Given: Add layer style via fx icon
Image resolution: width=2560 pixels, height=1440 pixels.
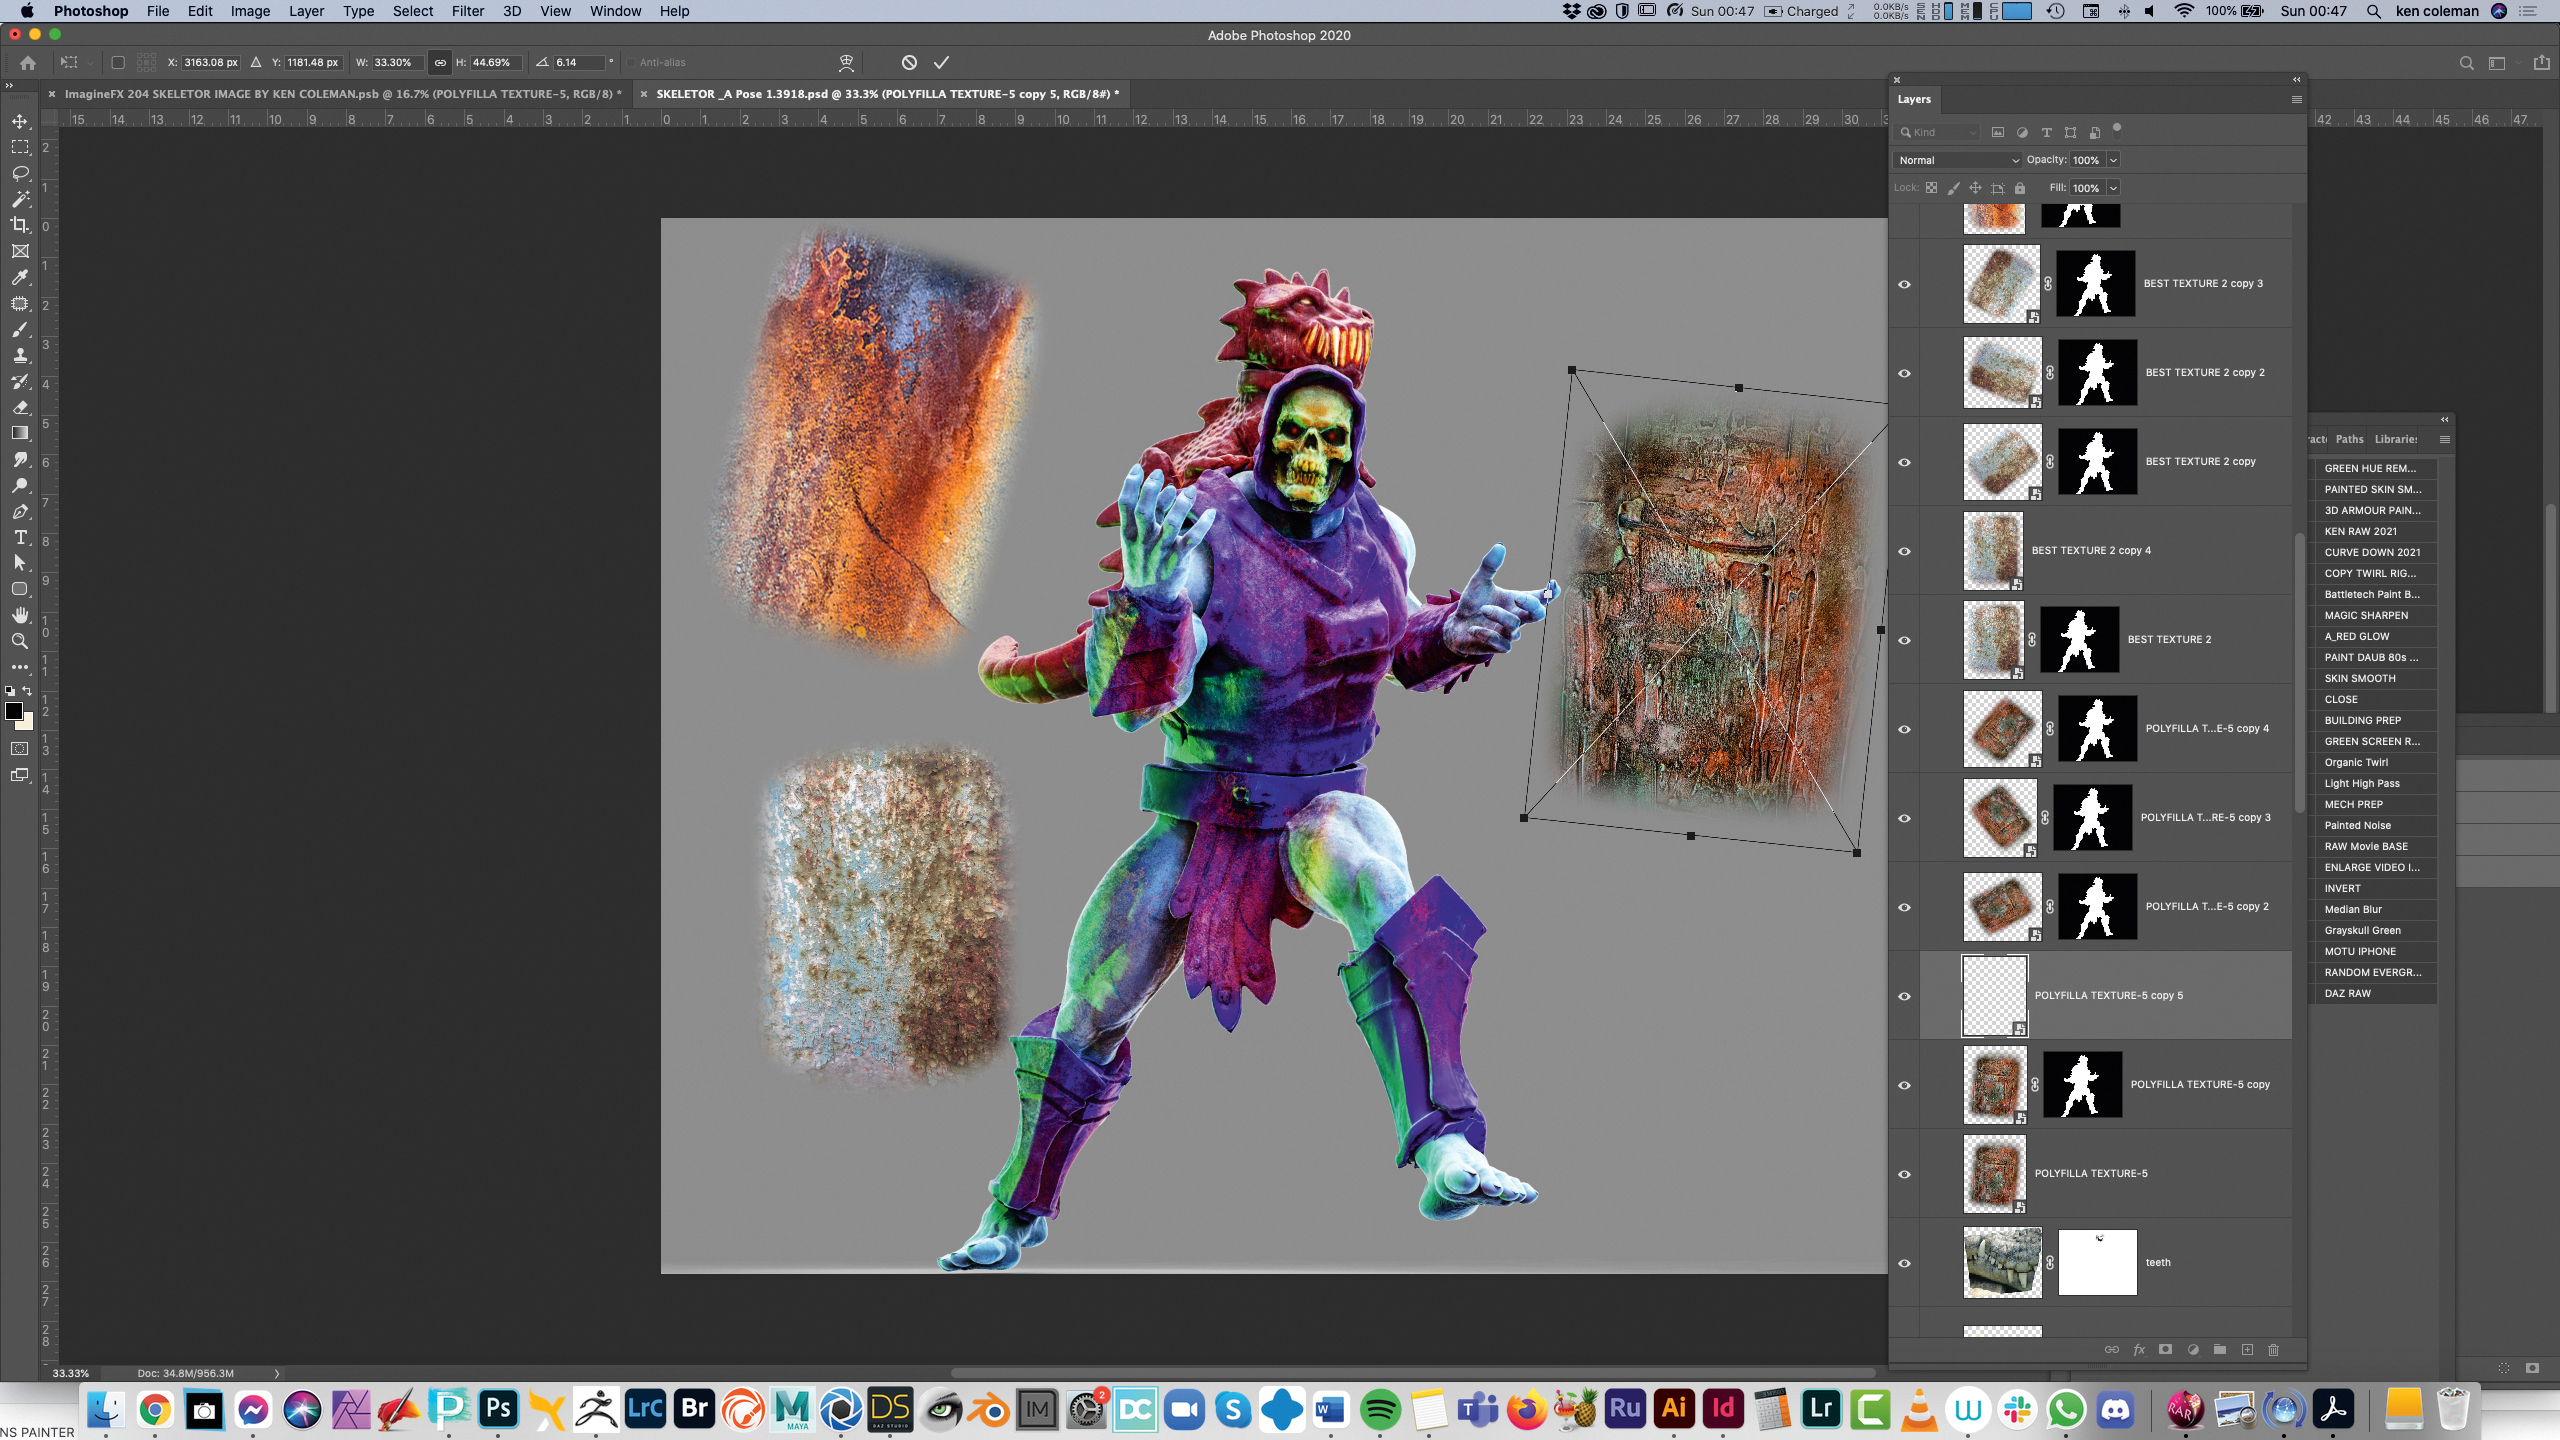Looking at the screenshot, I should (x=2139, y=1349).
